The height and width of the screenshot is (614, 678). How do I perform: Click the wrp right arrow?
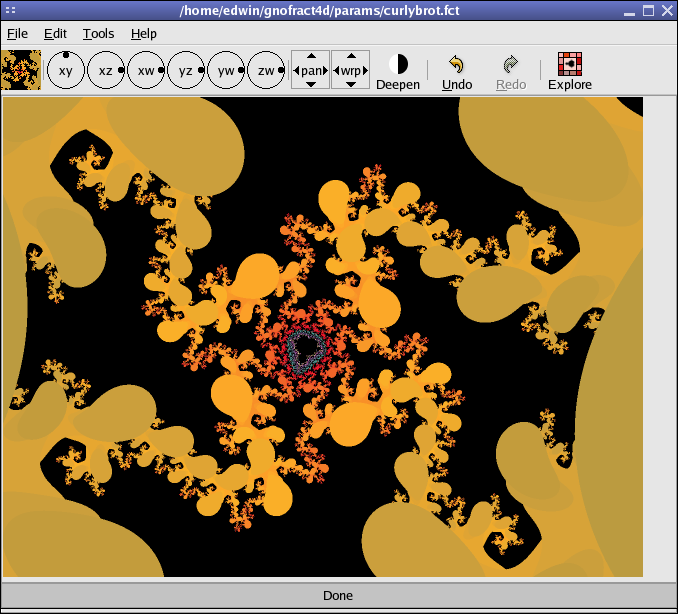(x=365, y=71)
